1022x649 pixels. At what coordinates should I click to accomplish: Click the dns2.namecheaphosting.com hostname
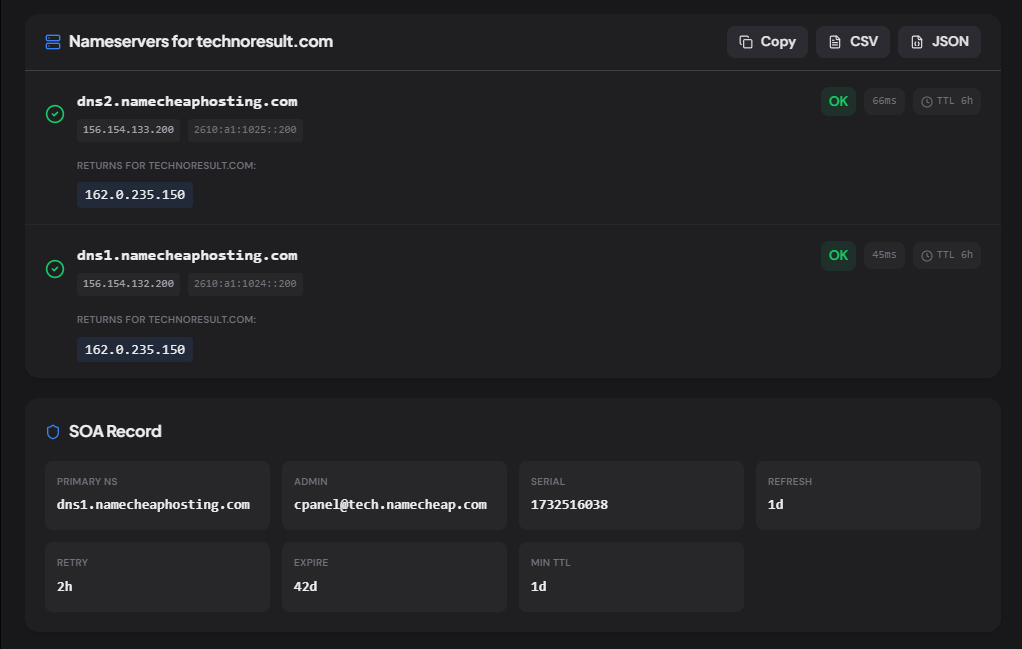click(187, 102)
